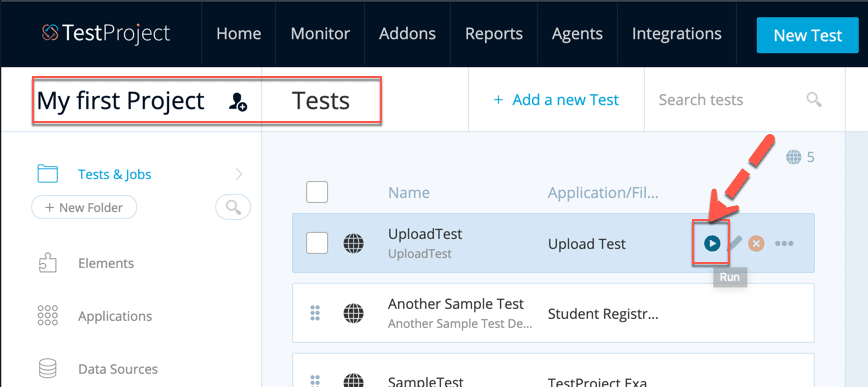Viewport: 868px width, 387px height.
Task: Click the Upload Test application cell
Action: tap(587, 244)
